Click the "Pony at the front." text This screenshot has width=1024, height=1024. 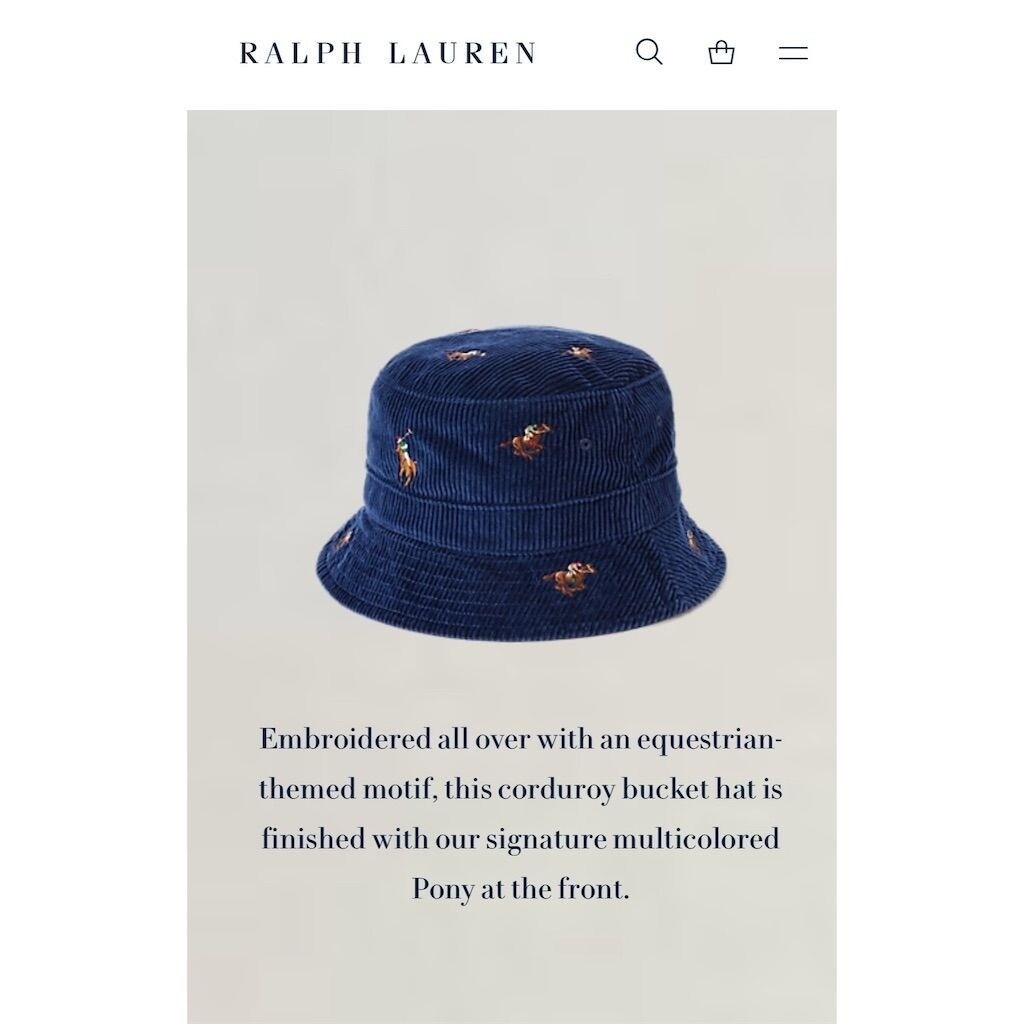[520, 889]
